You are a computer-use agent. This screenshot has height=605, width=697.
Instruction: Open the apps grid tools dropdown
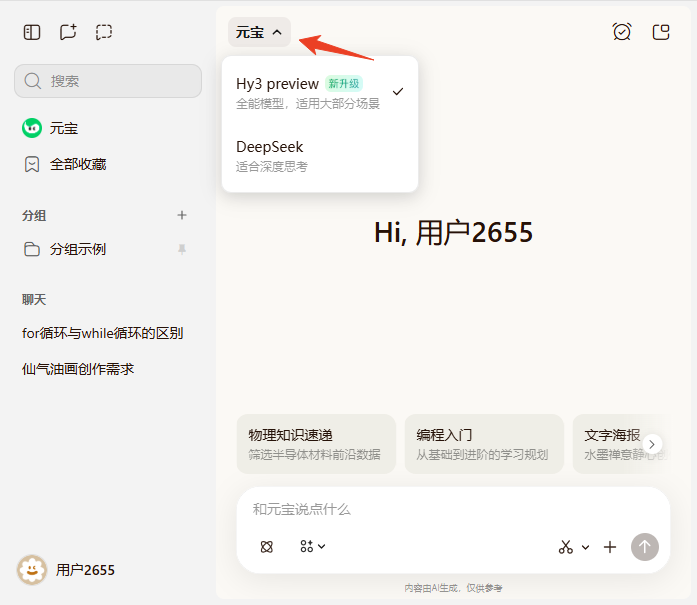tap(312, 546)
